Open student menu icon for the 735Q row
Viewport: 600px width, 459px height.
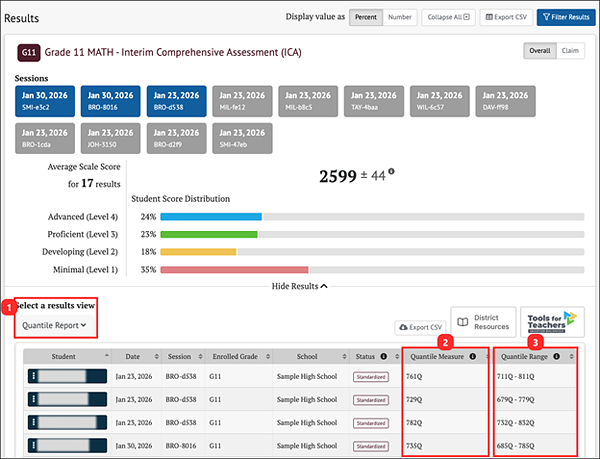pyautogui.click(x=34, y=446)
